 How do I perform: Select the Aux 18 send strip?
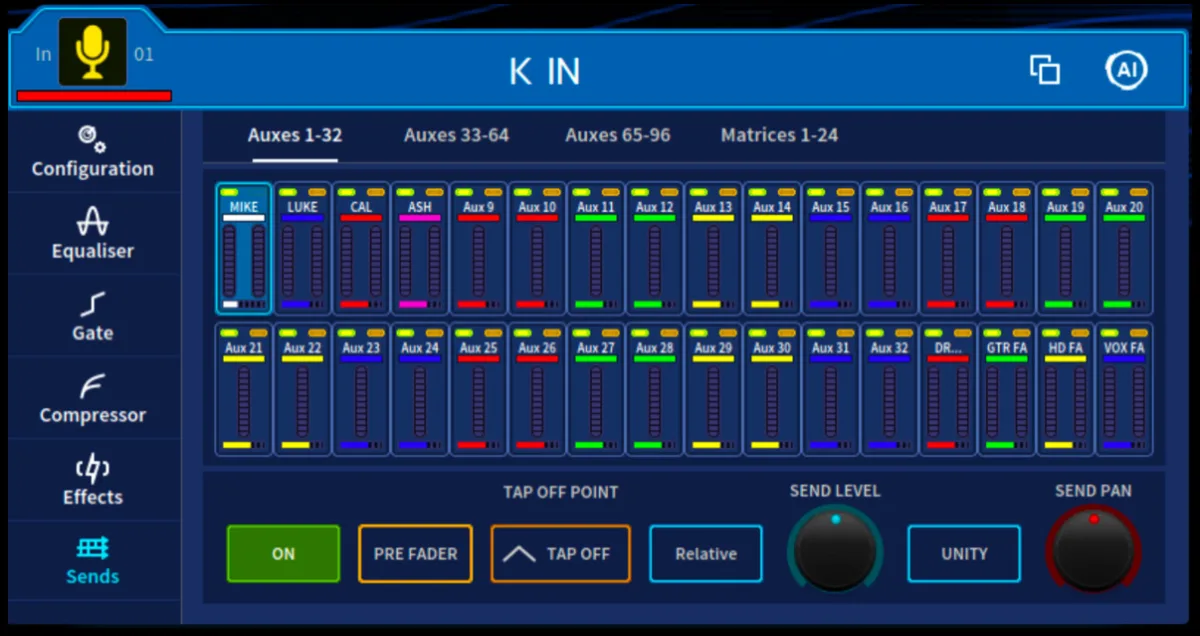pyautogui.click(x=1007, y=249)
